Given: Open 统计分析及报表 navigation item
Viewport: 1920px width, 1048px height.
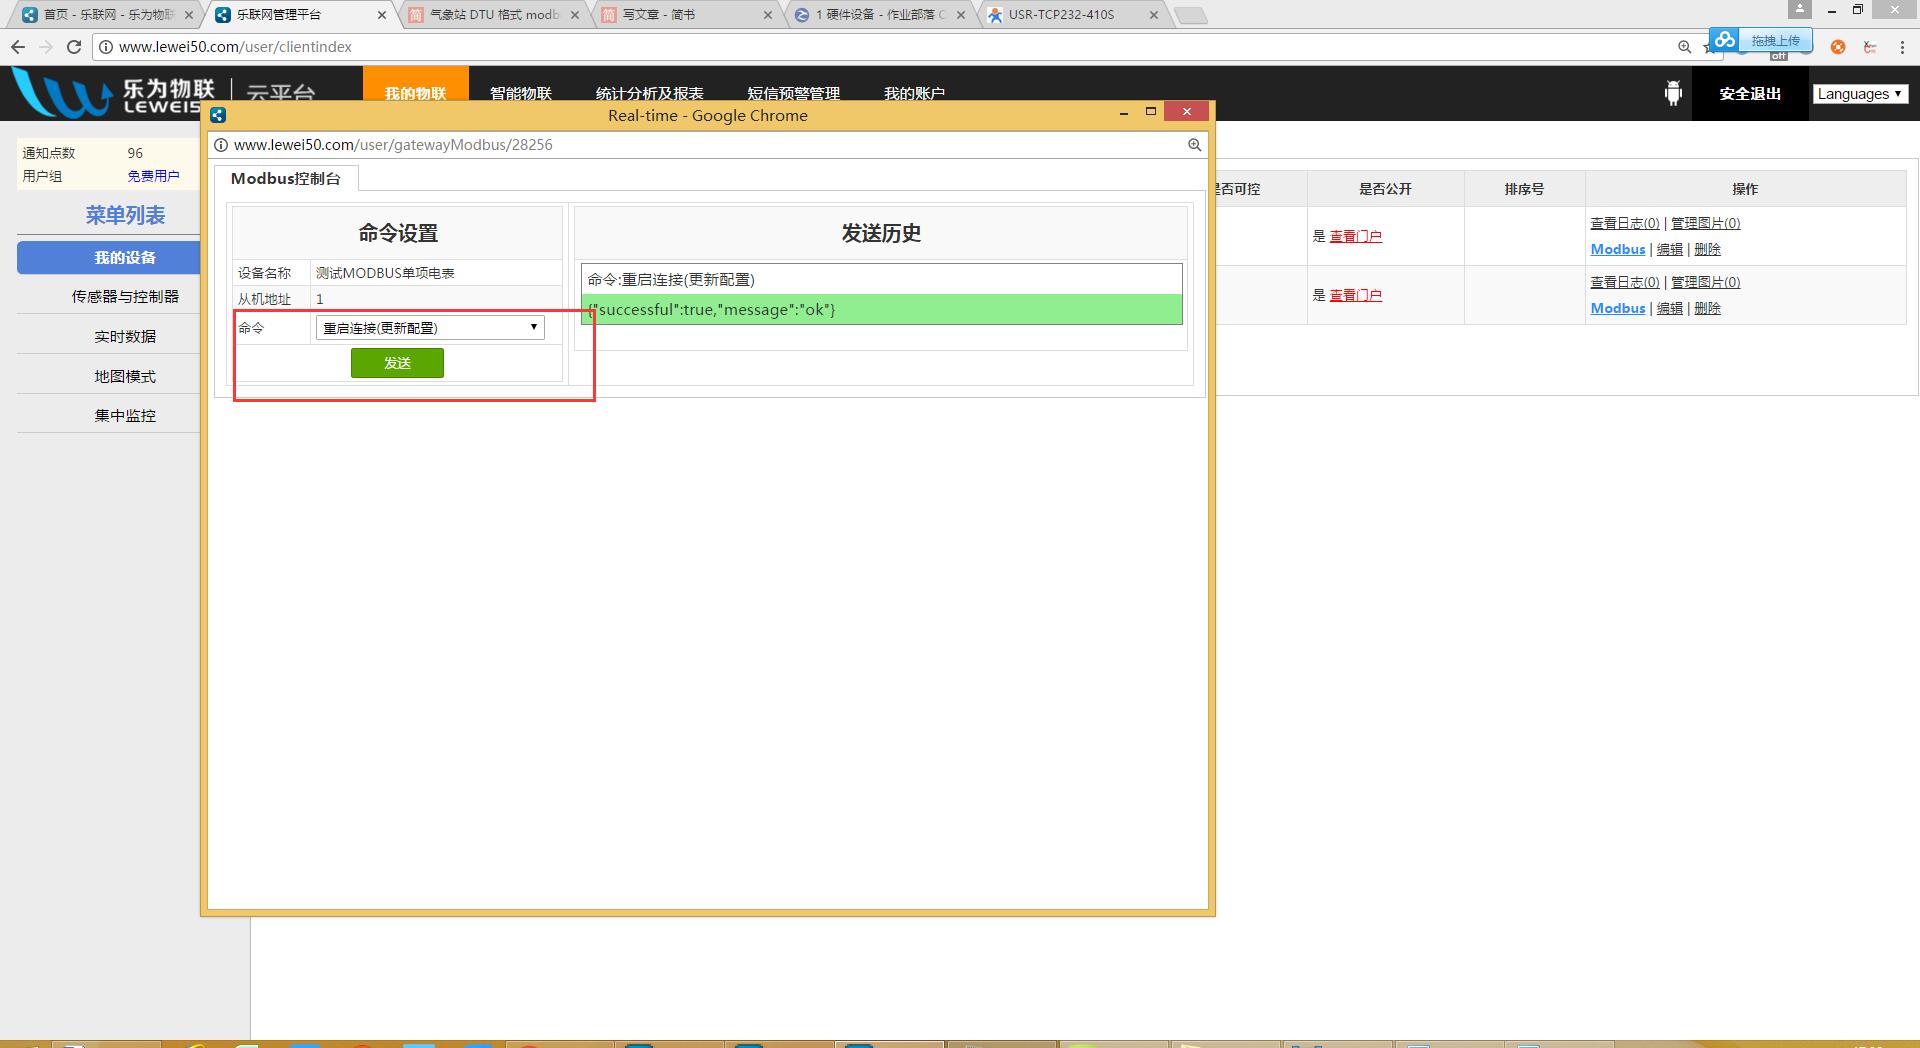Looking at the screenshot, I should [649, 94].
